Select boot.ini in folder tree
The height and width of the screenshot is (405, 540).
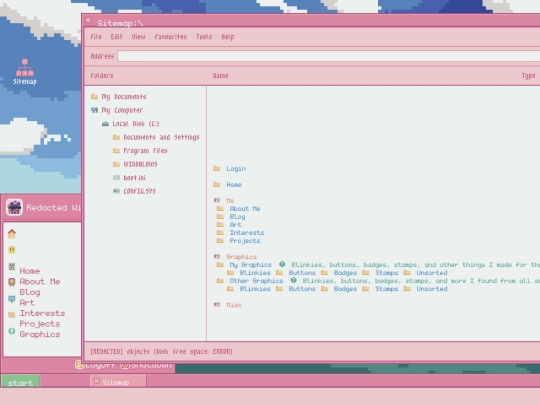[x=135, y=177]
